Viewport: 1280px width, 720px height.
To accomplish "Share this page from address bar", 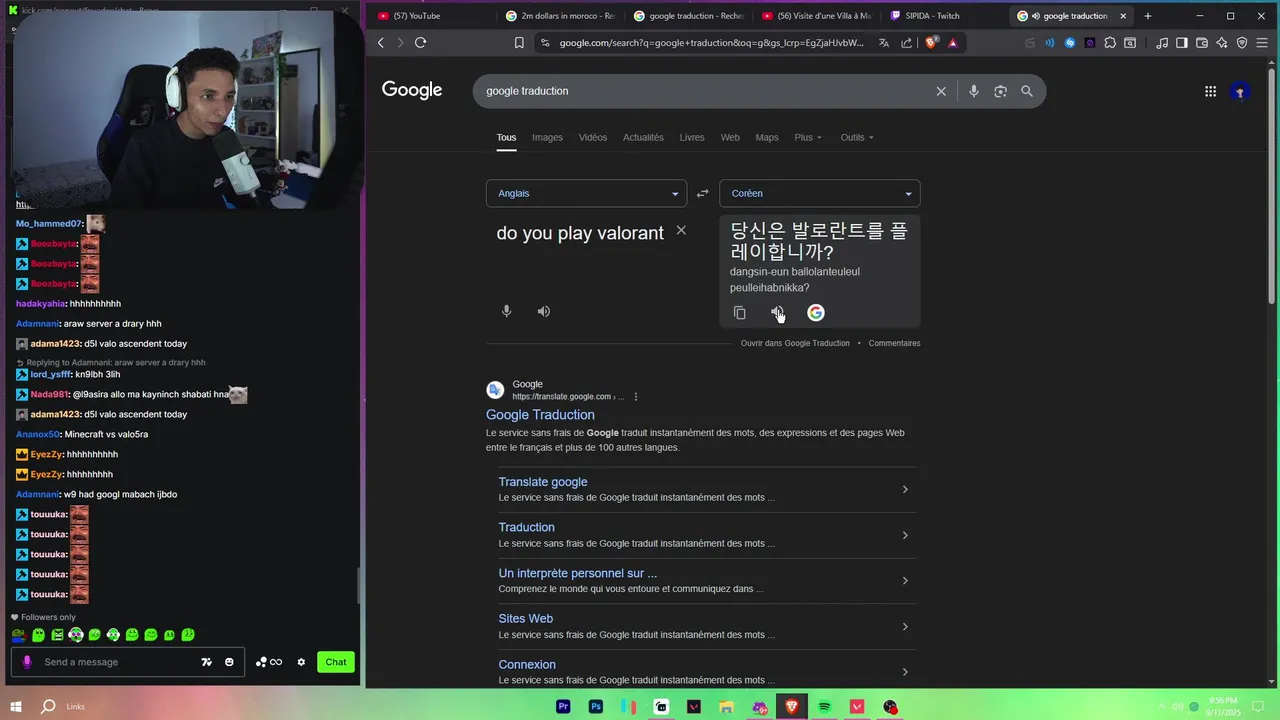I will point(906,43).
